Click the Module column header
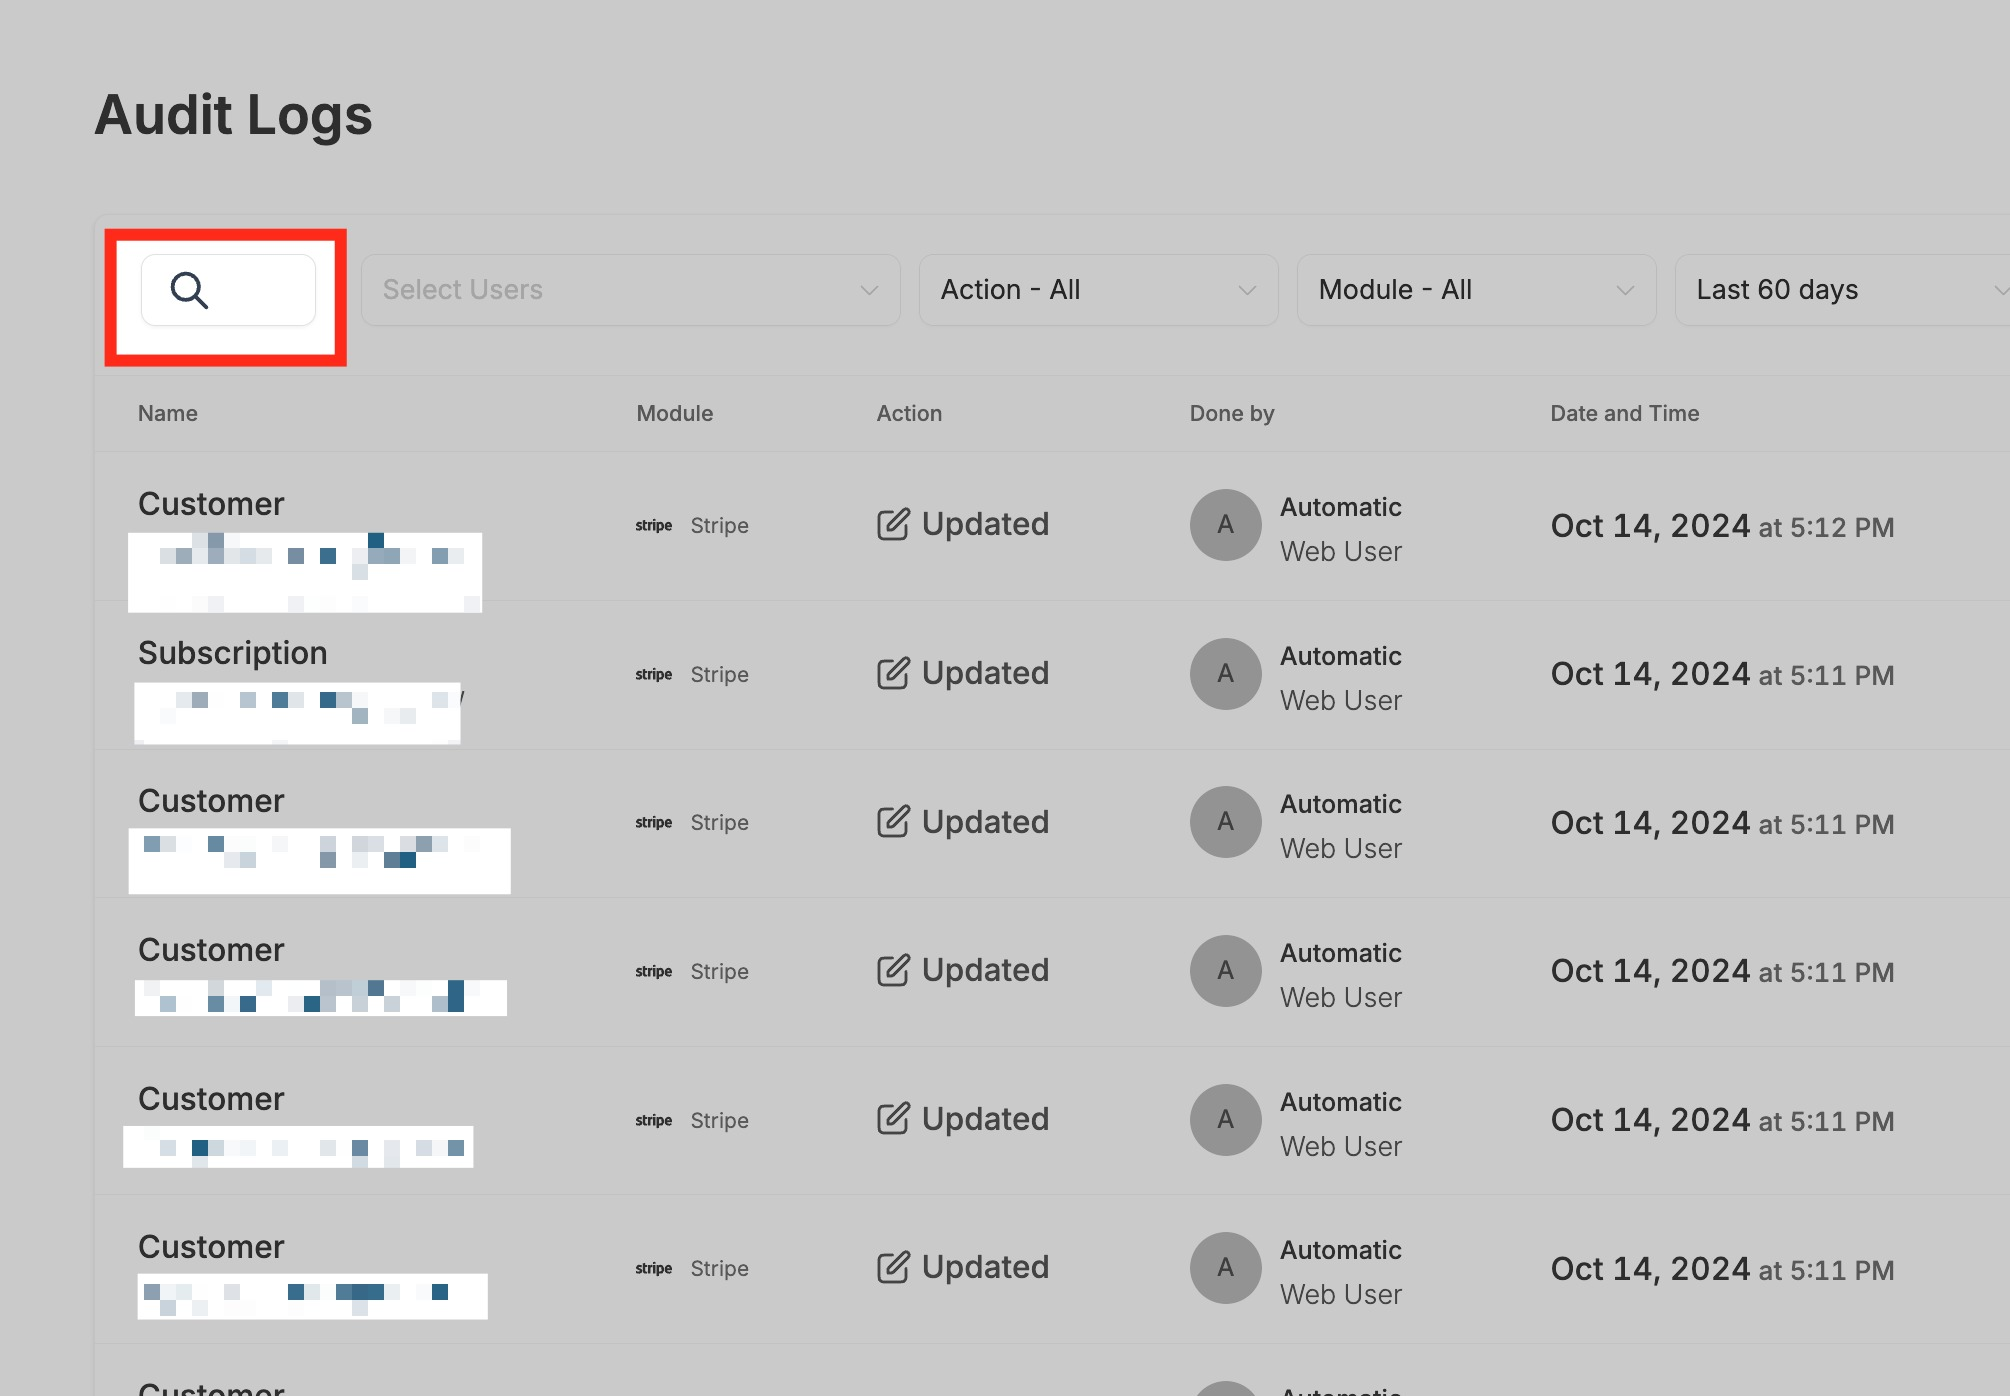The image size is (2010, 1396). (675, 414)
